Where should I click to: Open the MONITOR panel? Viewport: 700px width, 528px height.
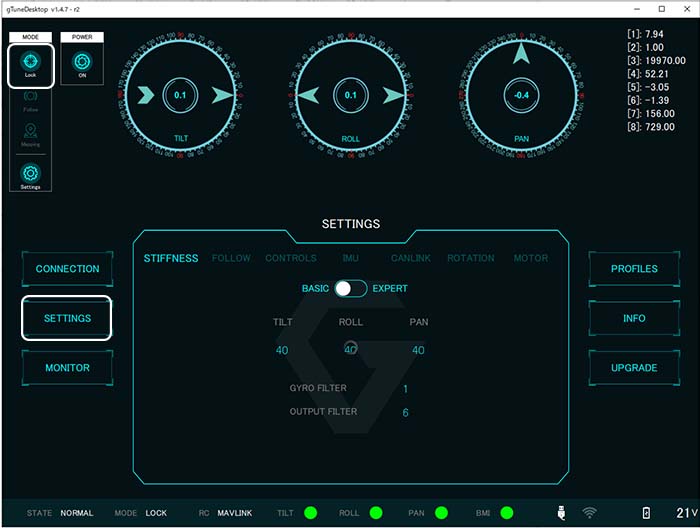[x=68, y=368]
